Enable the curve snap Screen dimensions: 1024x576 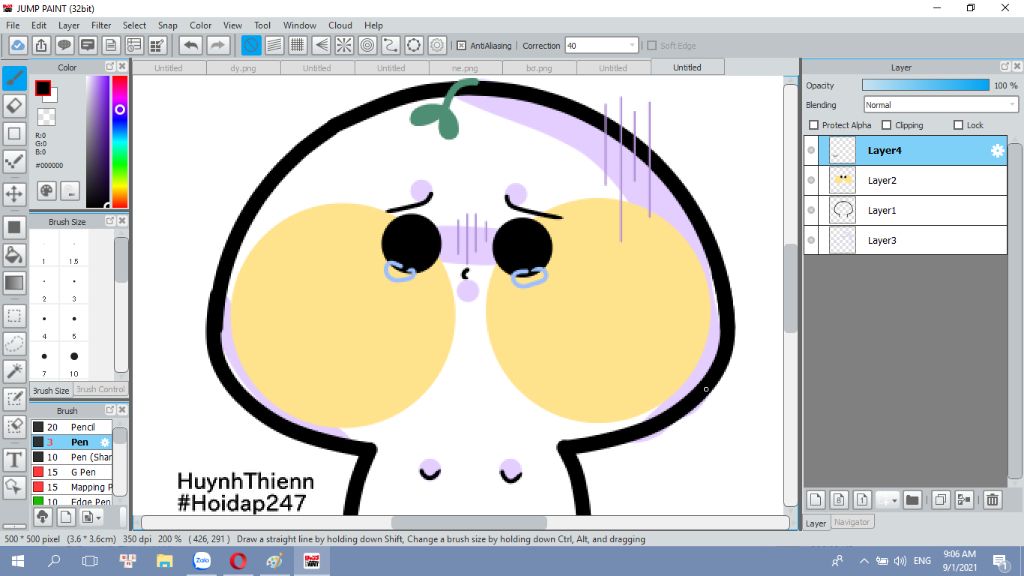pos(391,46)
